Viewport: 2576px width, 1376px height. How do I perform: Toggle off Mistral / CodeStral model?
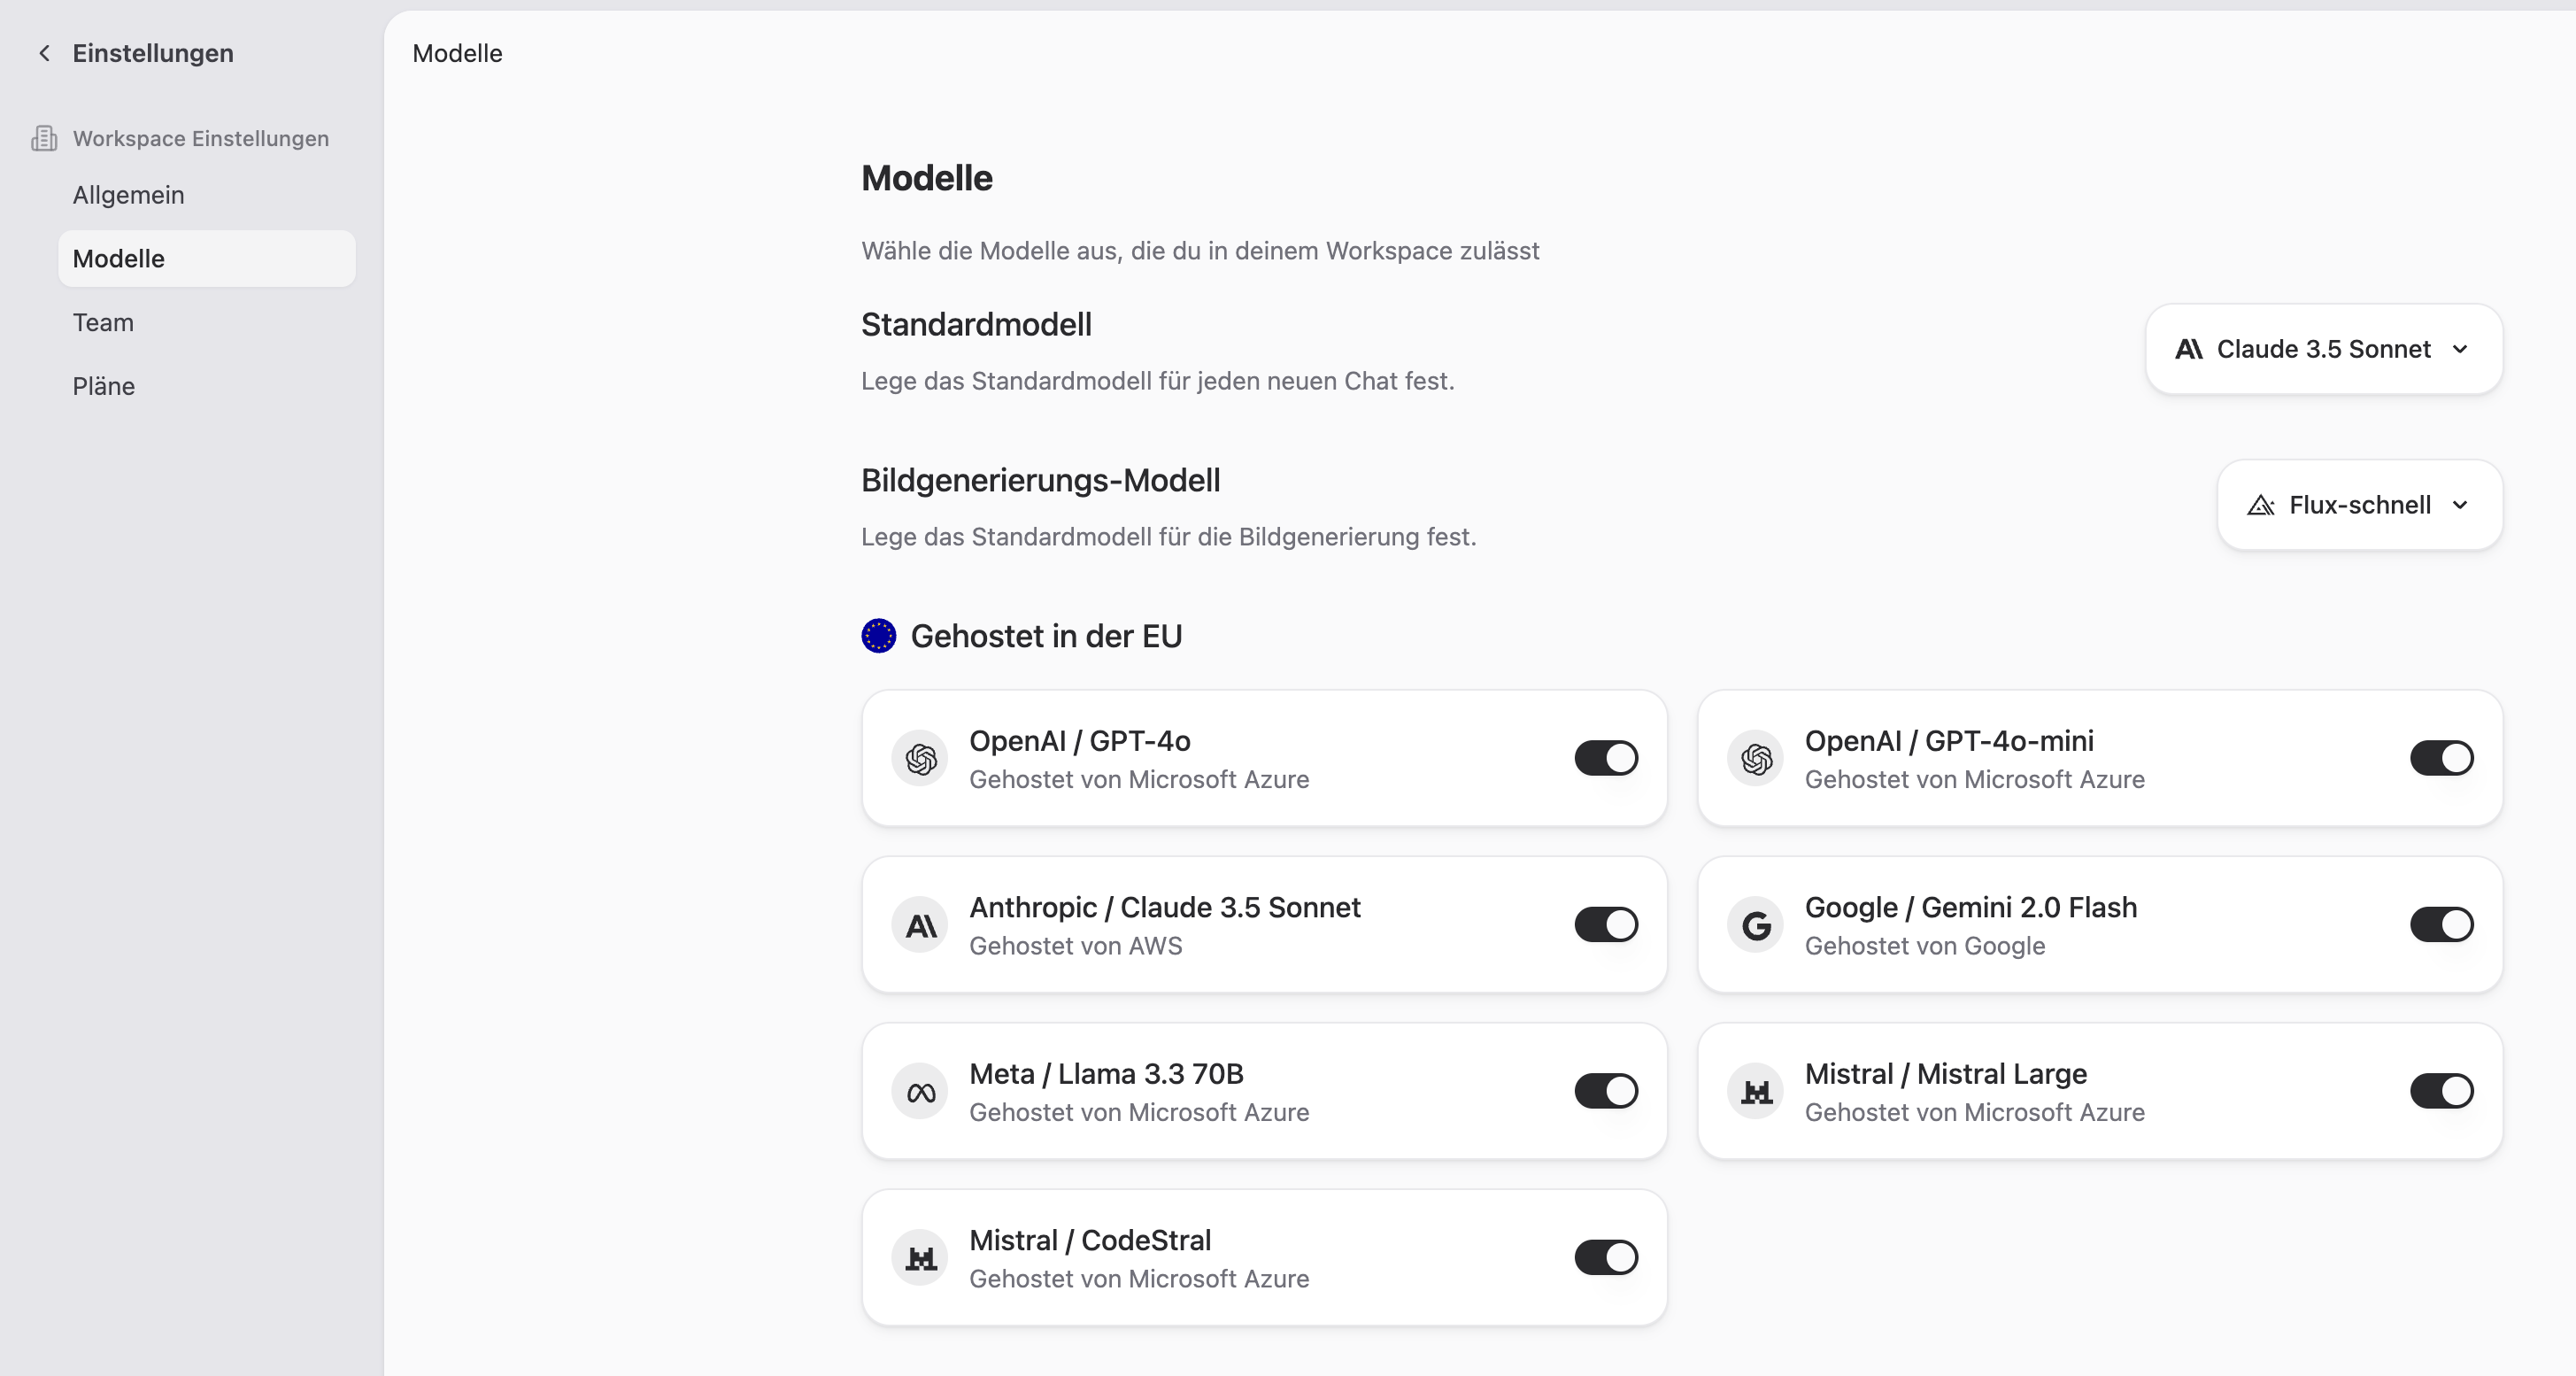click(x=1606, y=1257)
